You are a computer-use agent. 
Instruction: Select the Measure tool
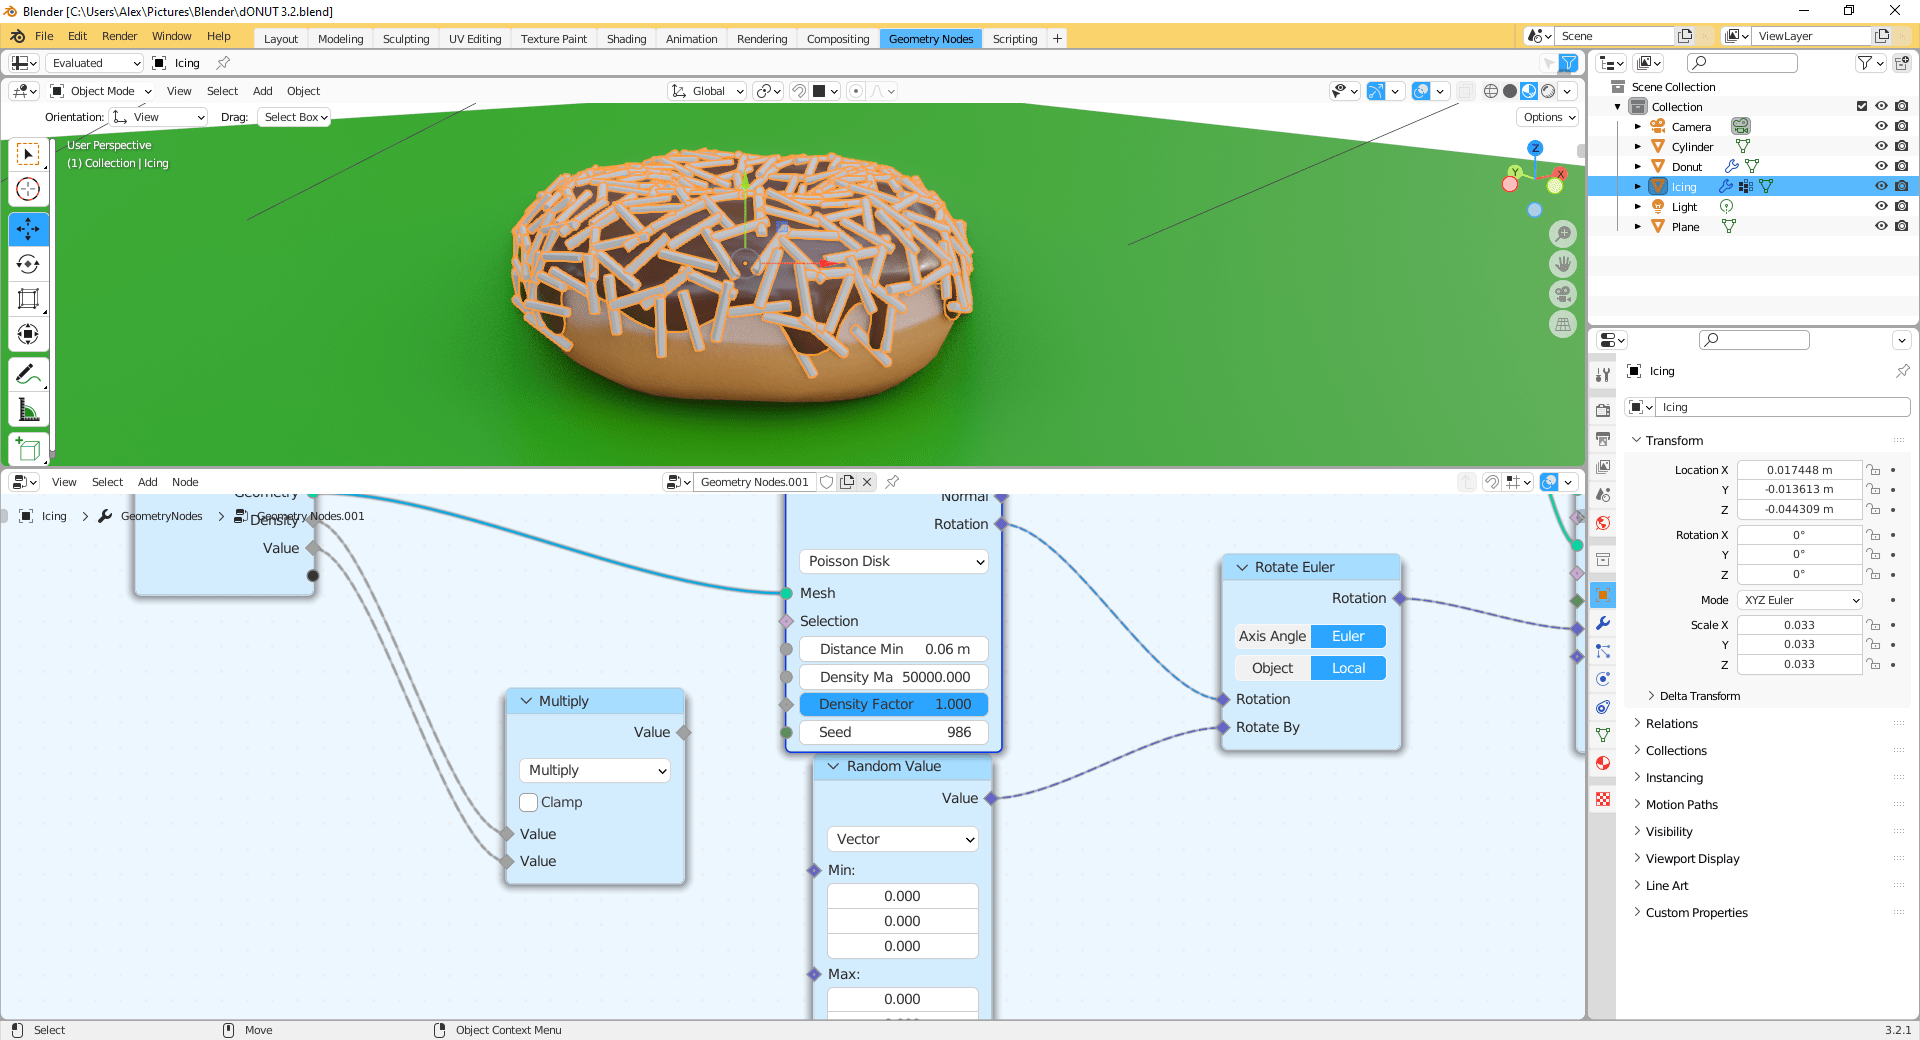coord(28,409)
